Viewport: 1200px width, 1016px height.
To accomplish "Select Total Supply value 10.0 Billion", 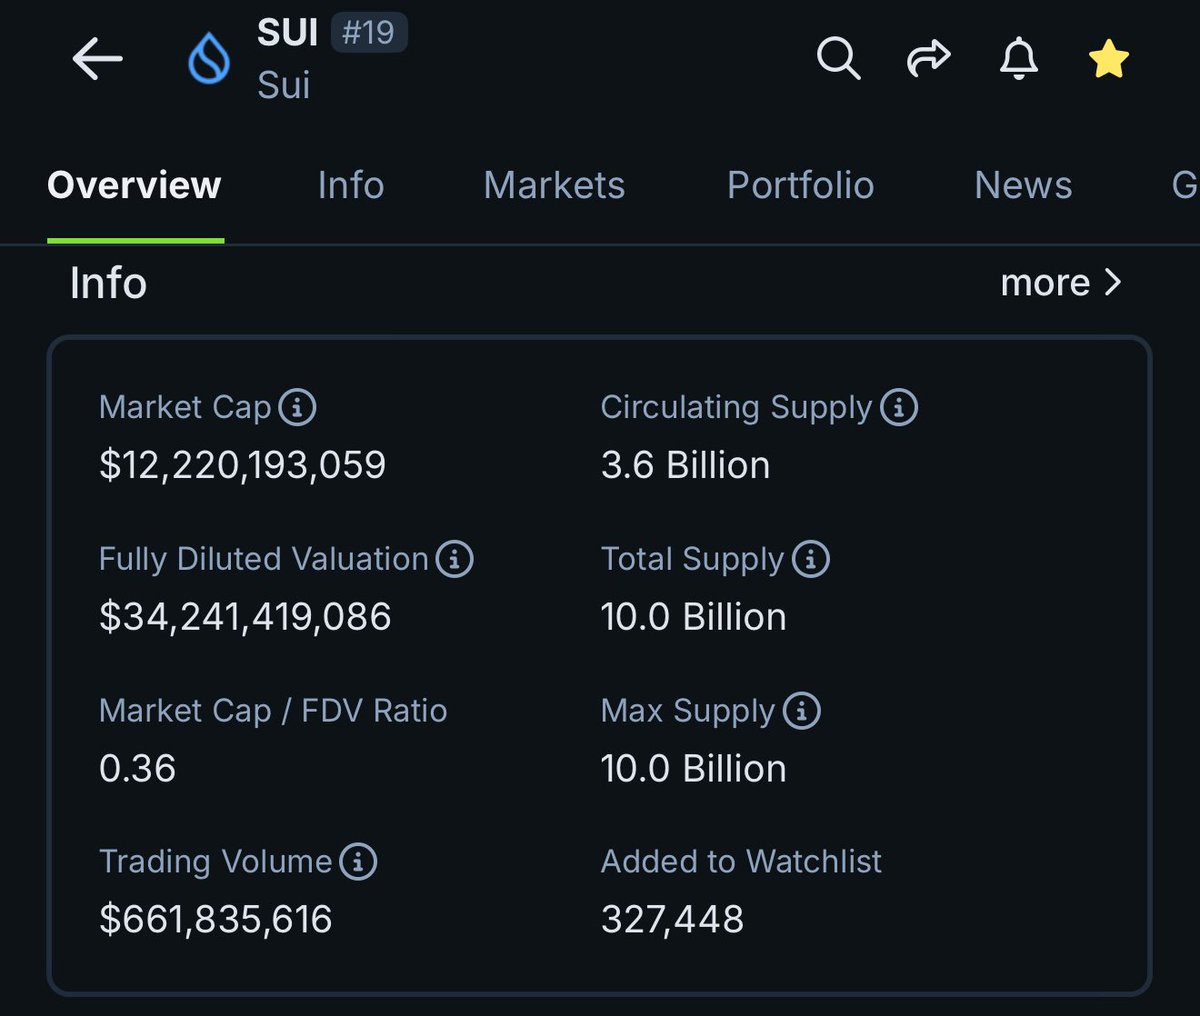I will point(694,617).
